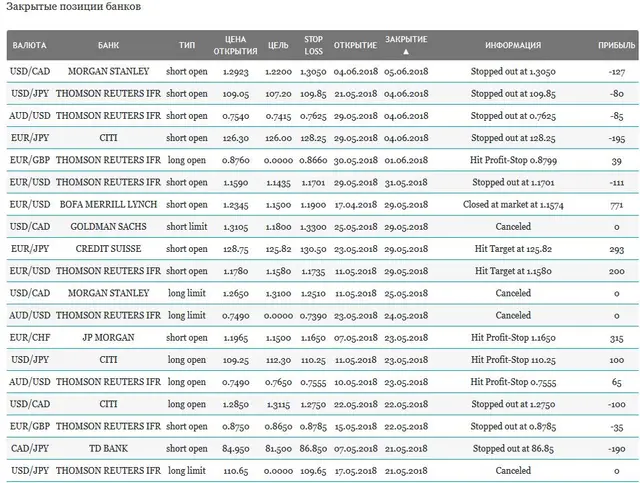
Task: Click opening price 110.65
Action: [x=236, y=471]
